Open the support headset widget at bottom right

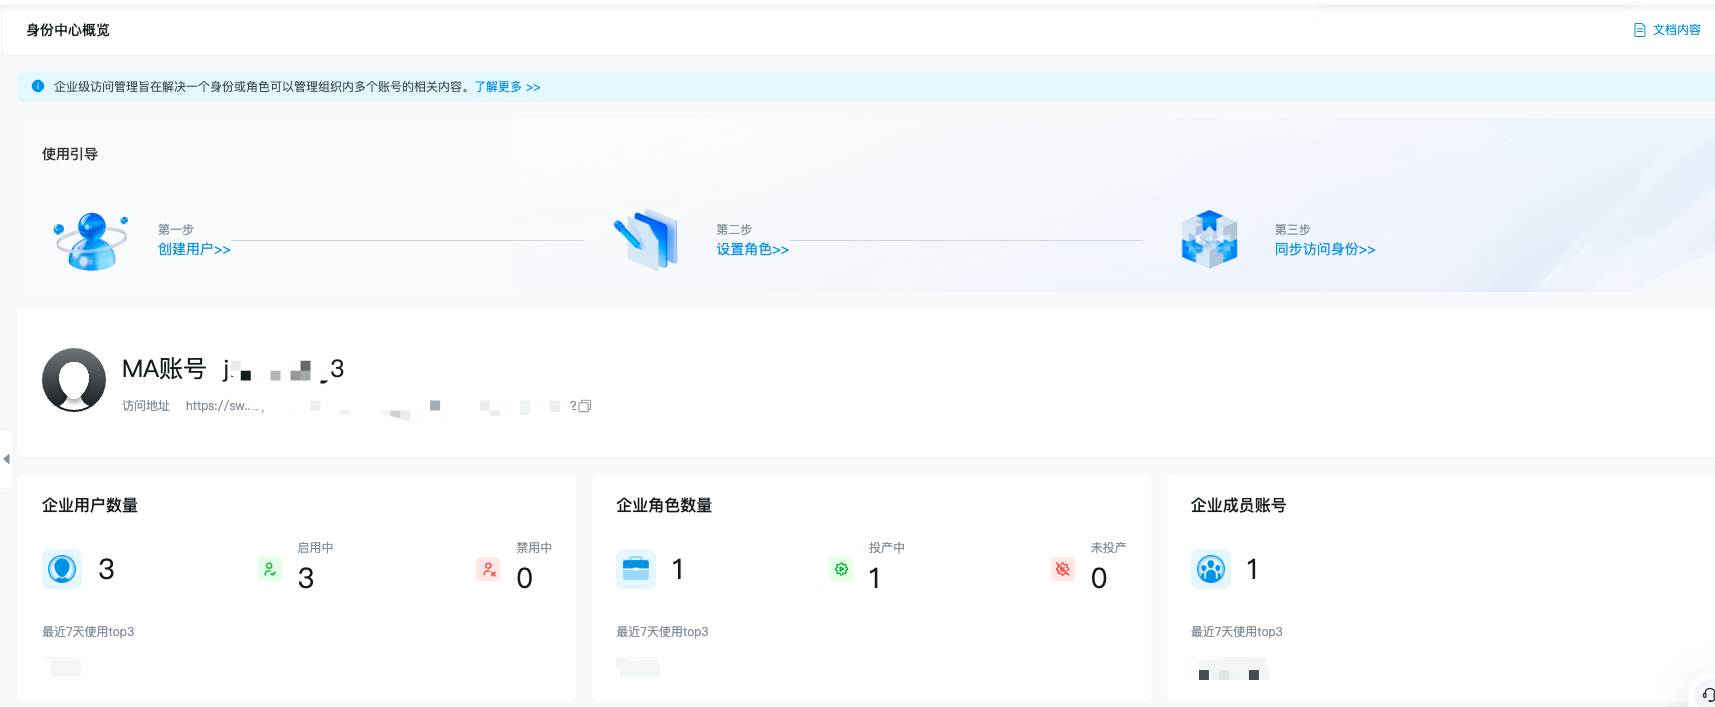(1707, 694)
